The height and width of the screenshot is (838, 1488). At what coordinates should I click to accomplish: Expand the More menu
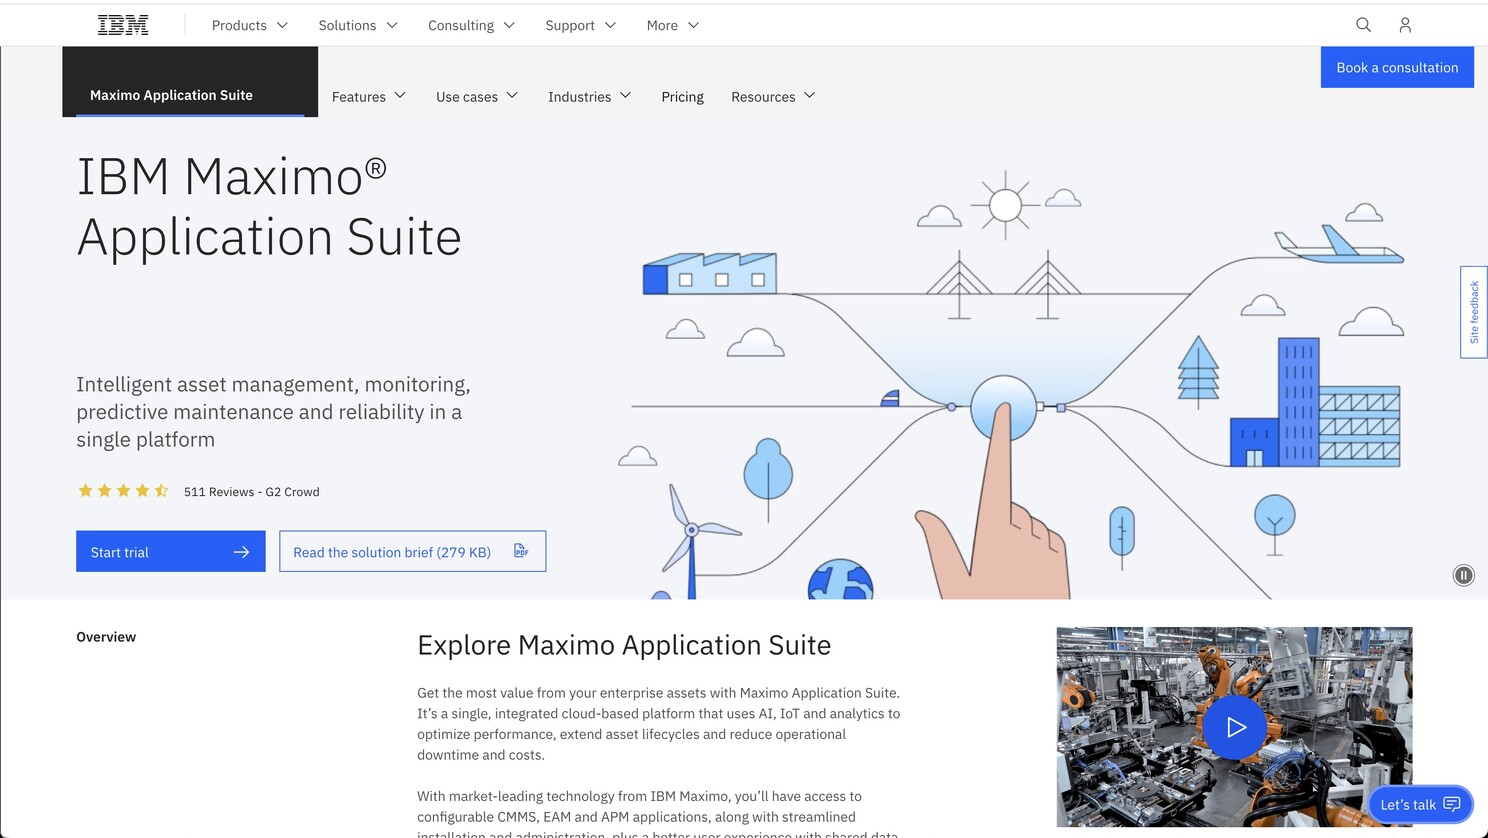click(x=672, y=25)
